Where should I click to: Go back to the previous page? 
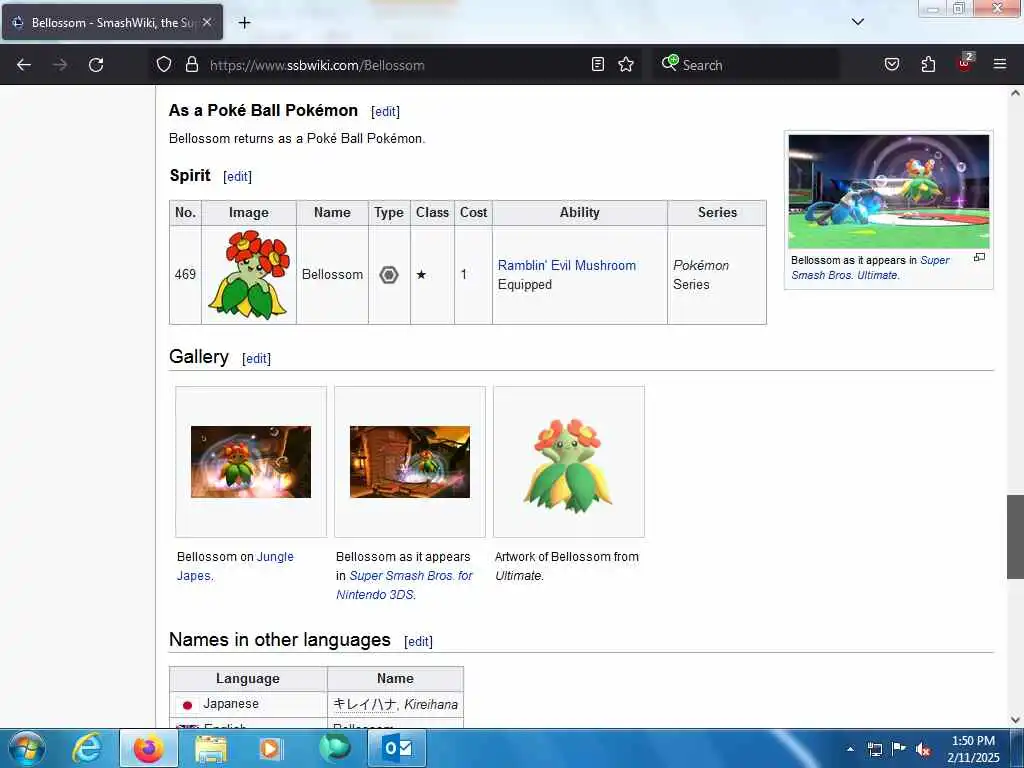click(24, 65)
